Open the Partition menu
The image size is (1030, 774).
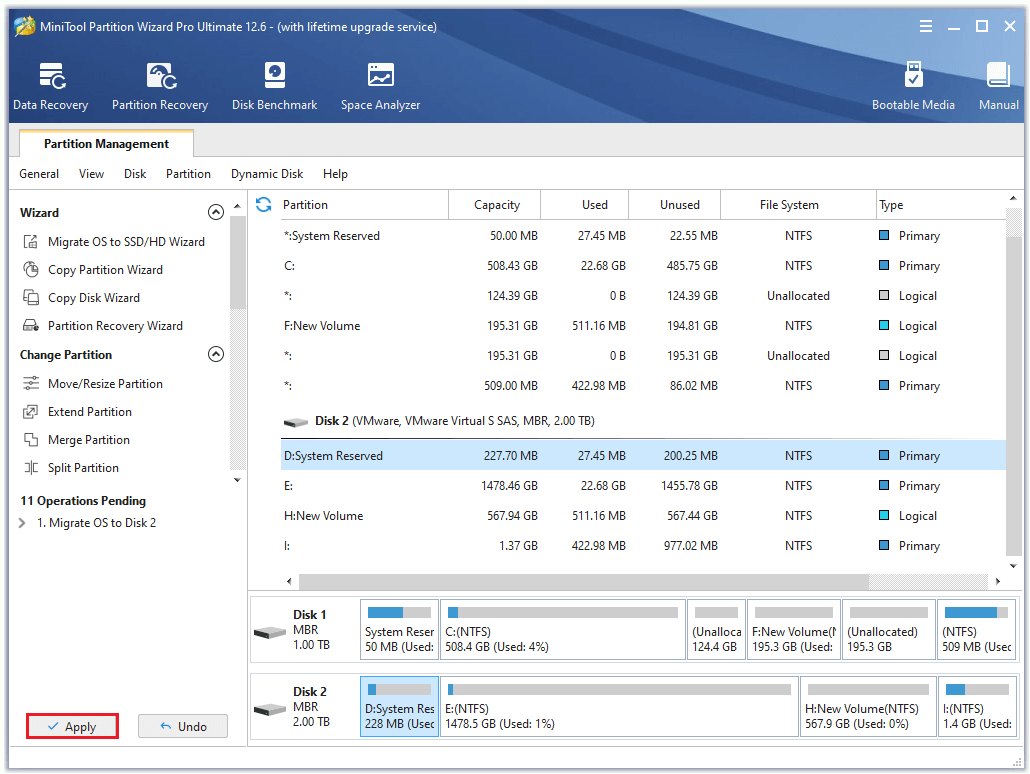[189, 173]
